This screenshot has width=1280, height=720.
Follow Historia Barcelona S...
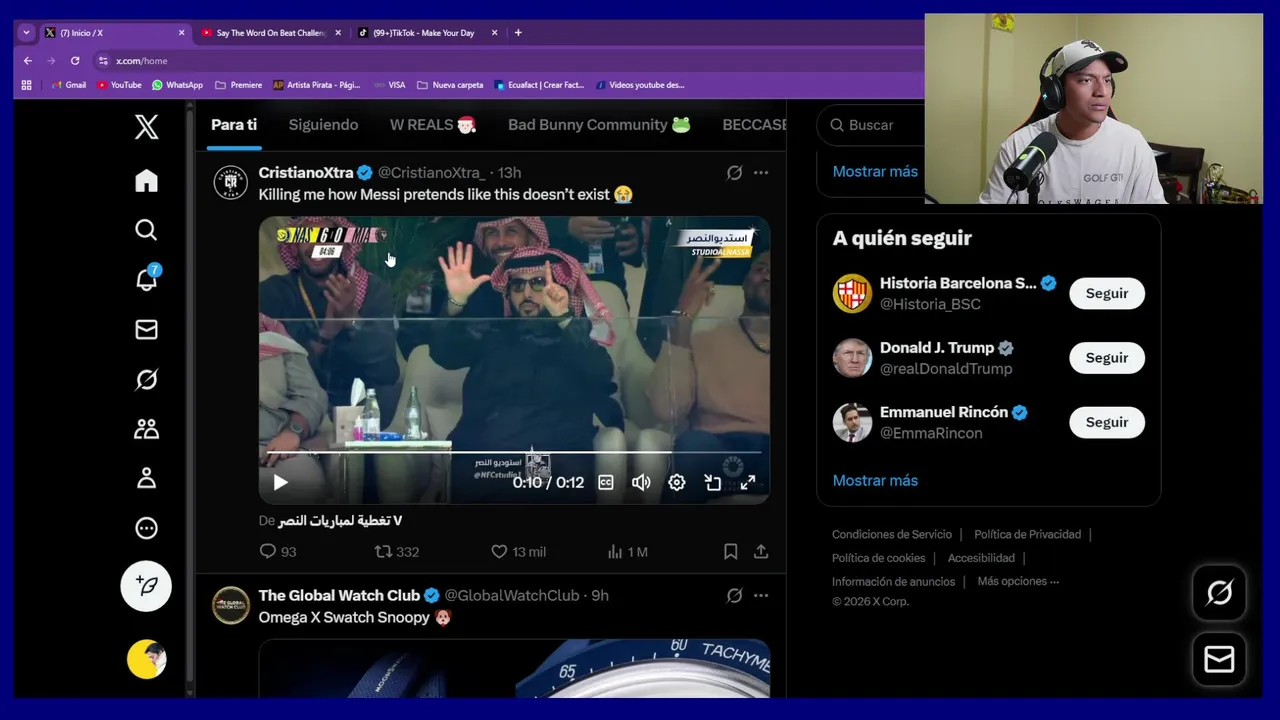[1107, 294]
